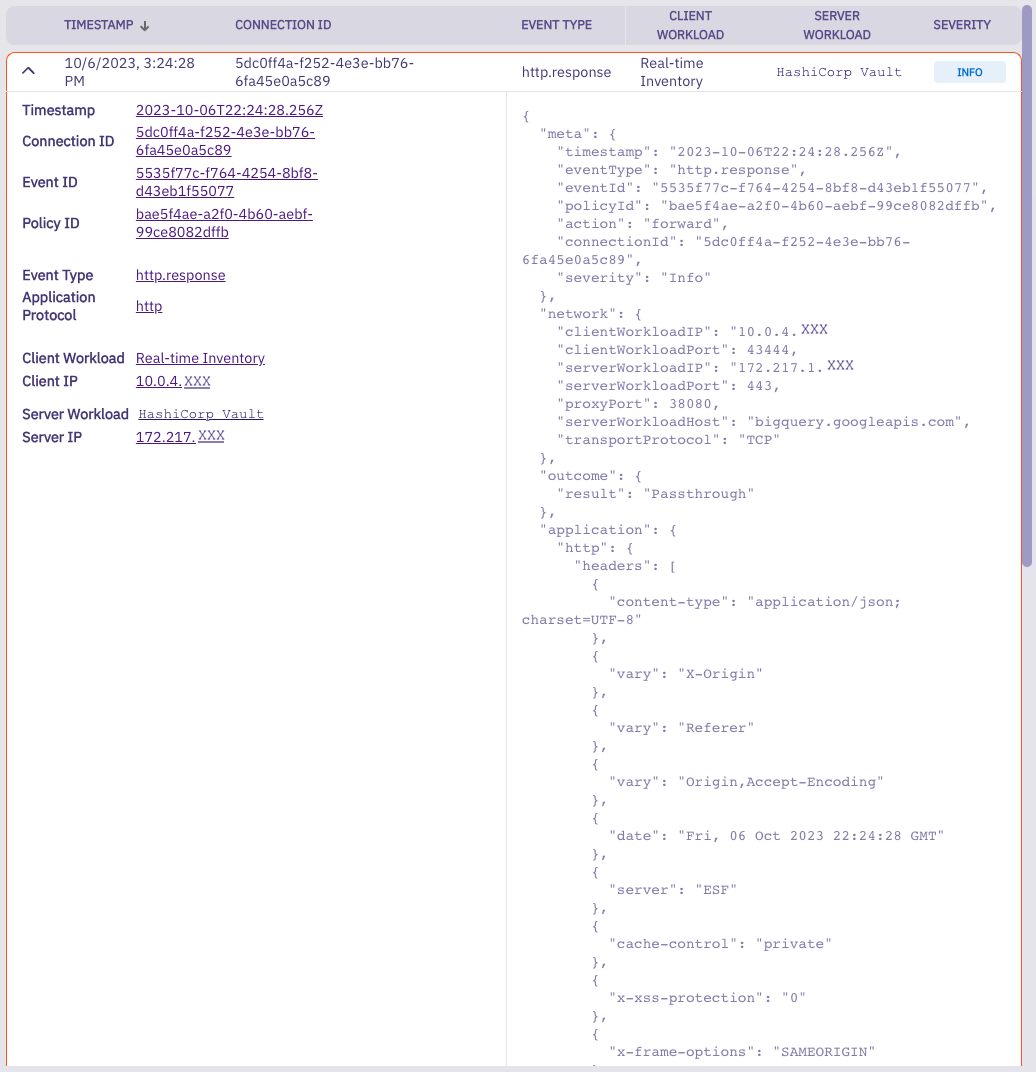
Task: Select the Real-time Inventory Client Workload link
Action: click(199, 357)
